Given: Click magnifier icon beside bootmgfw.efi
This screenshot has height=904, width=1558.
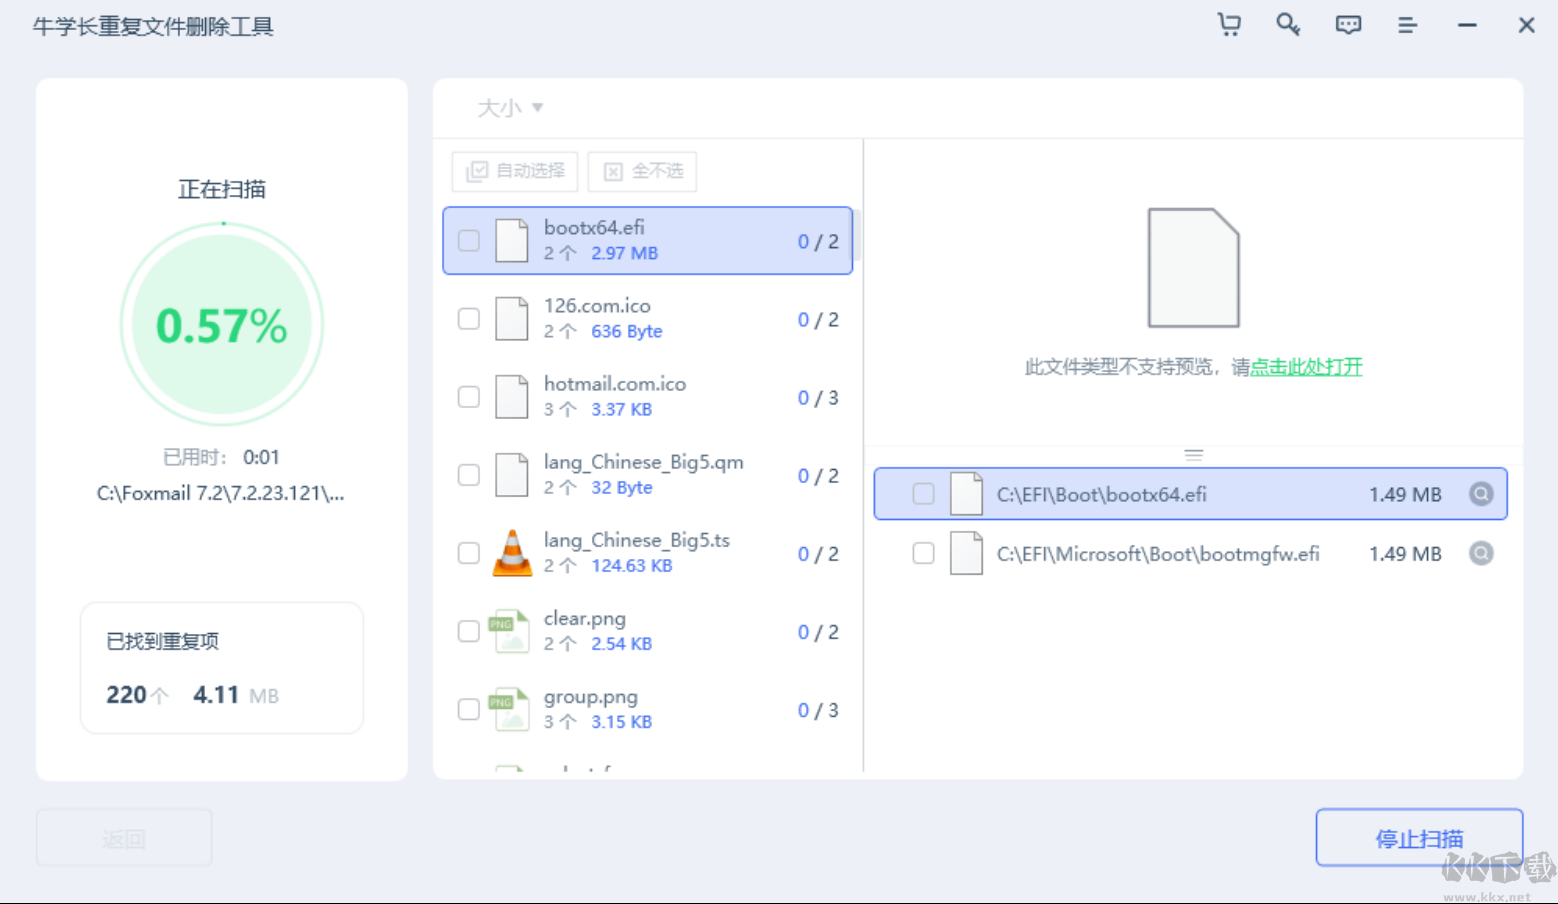Looking at the screenshot, I should click(1481, 553).
